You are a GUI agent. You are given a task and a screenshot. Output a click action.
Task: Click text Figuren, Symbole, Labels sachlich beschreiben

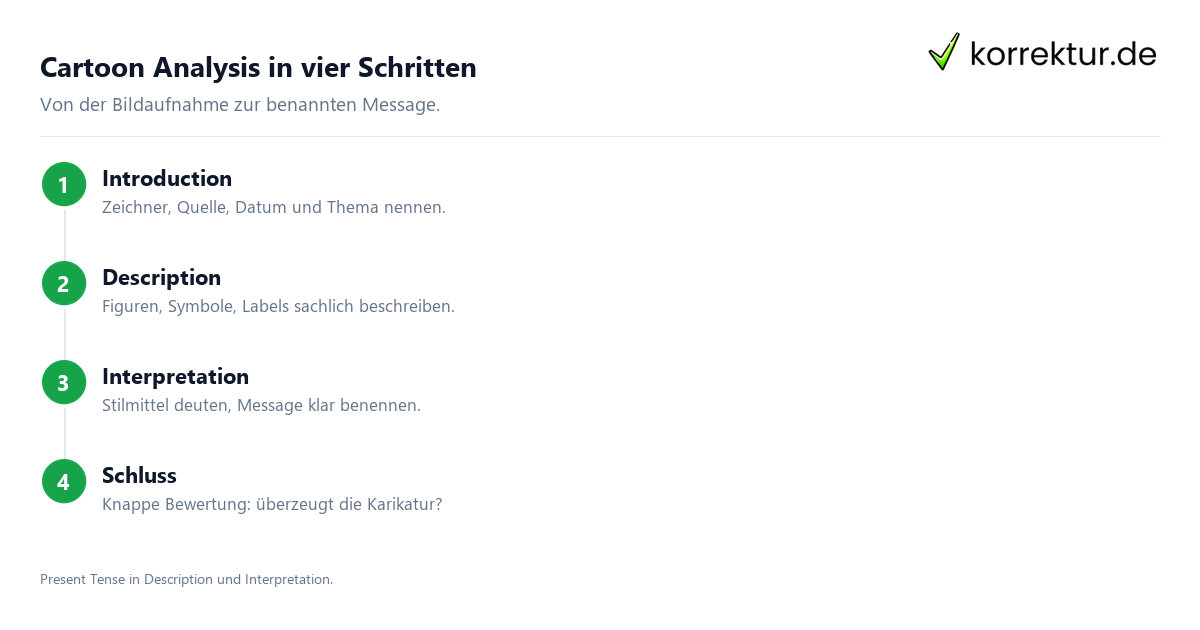pos(278,307)
